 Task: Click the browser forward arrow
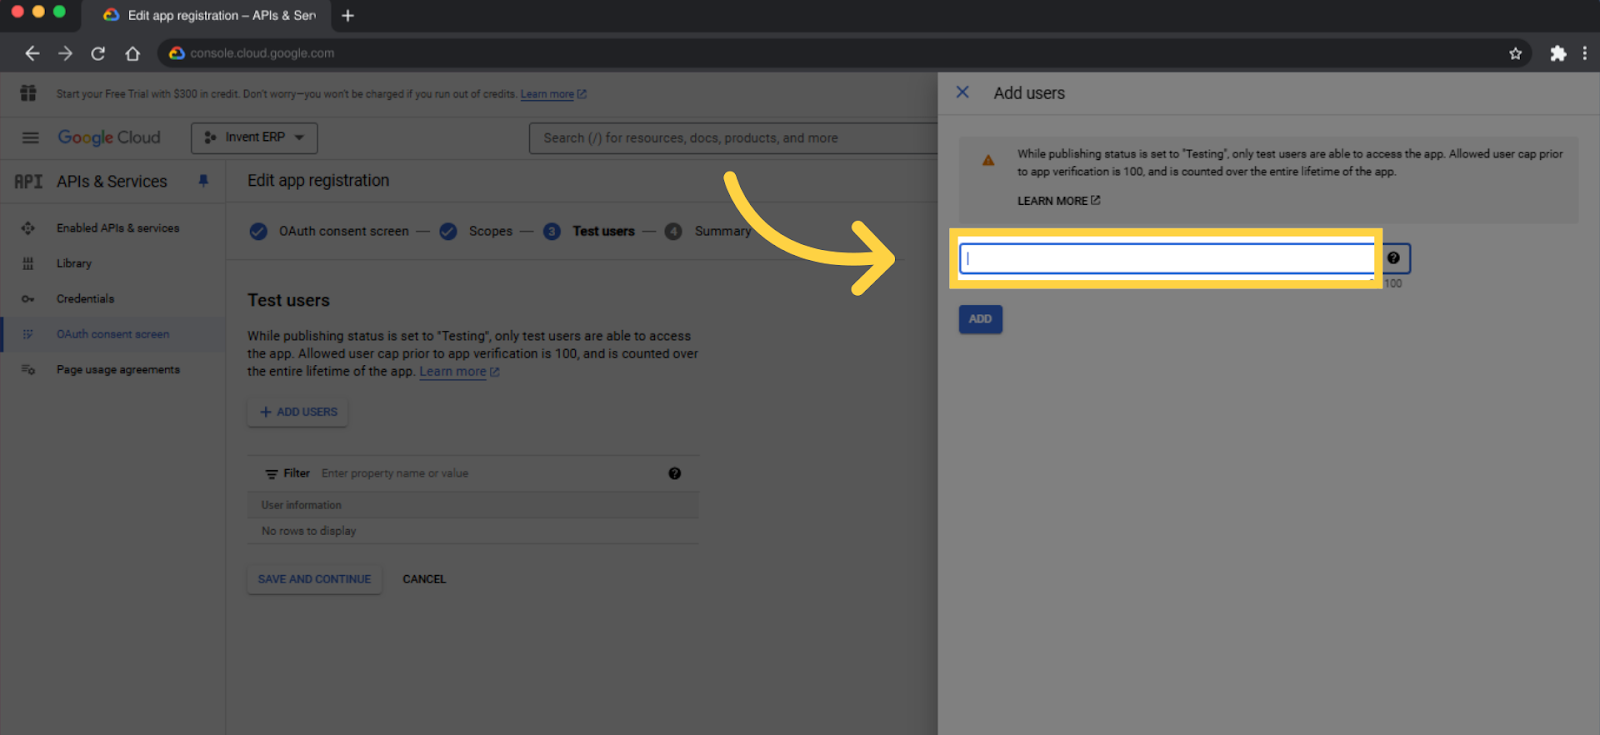(65, 53)
